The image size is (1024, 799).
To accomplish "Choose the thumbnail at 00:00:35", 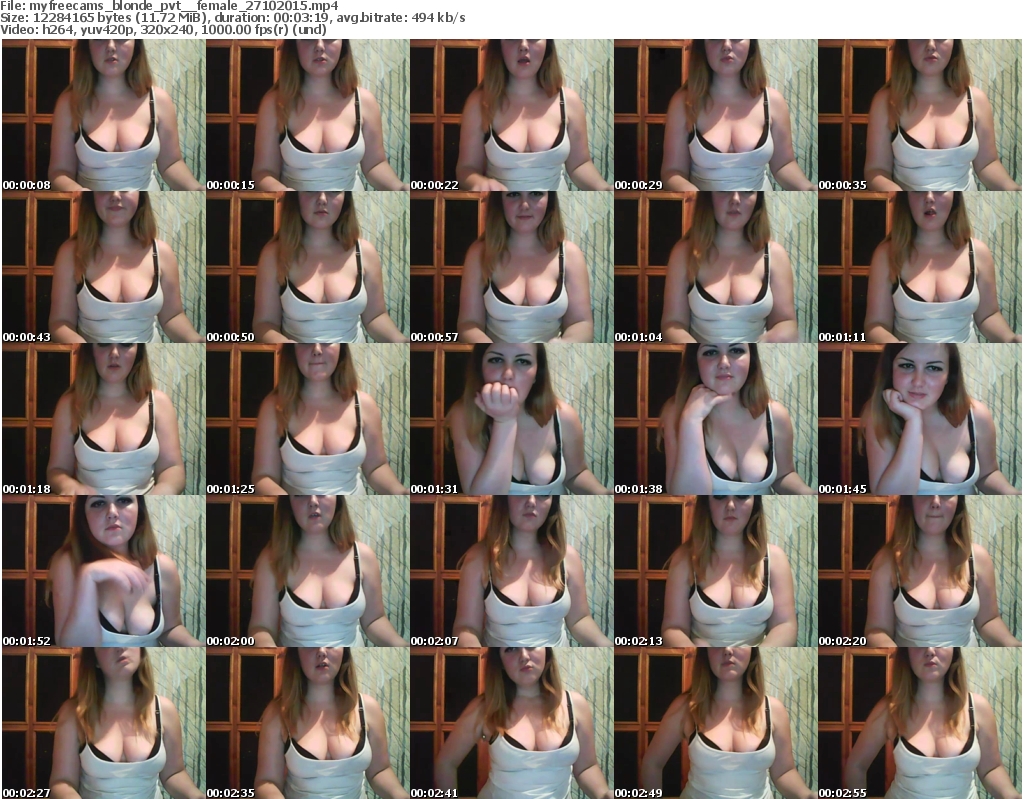I will pyautogui.click(x=920, y=115).
